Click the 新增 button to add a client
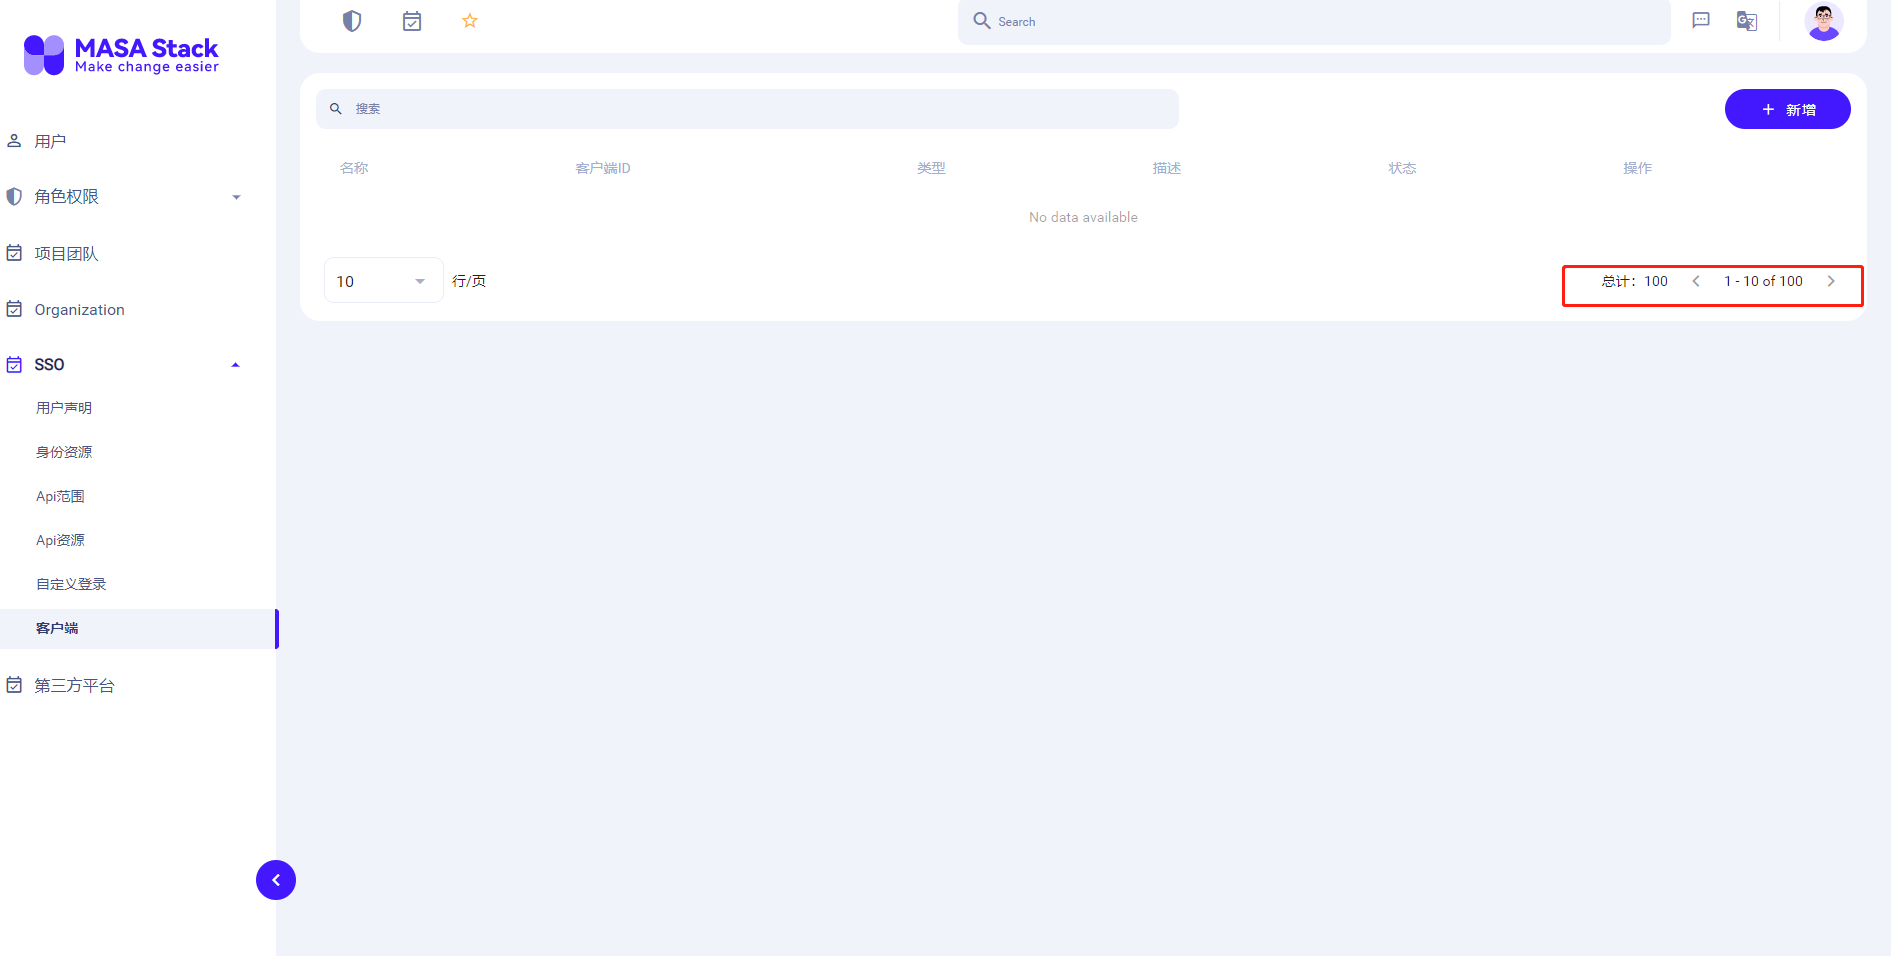This screenshot has height=956, width=1891. point(1787,109)
